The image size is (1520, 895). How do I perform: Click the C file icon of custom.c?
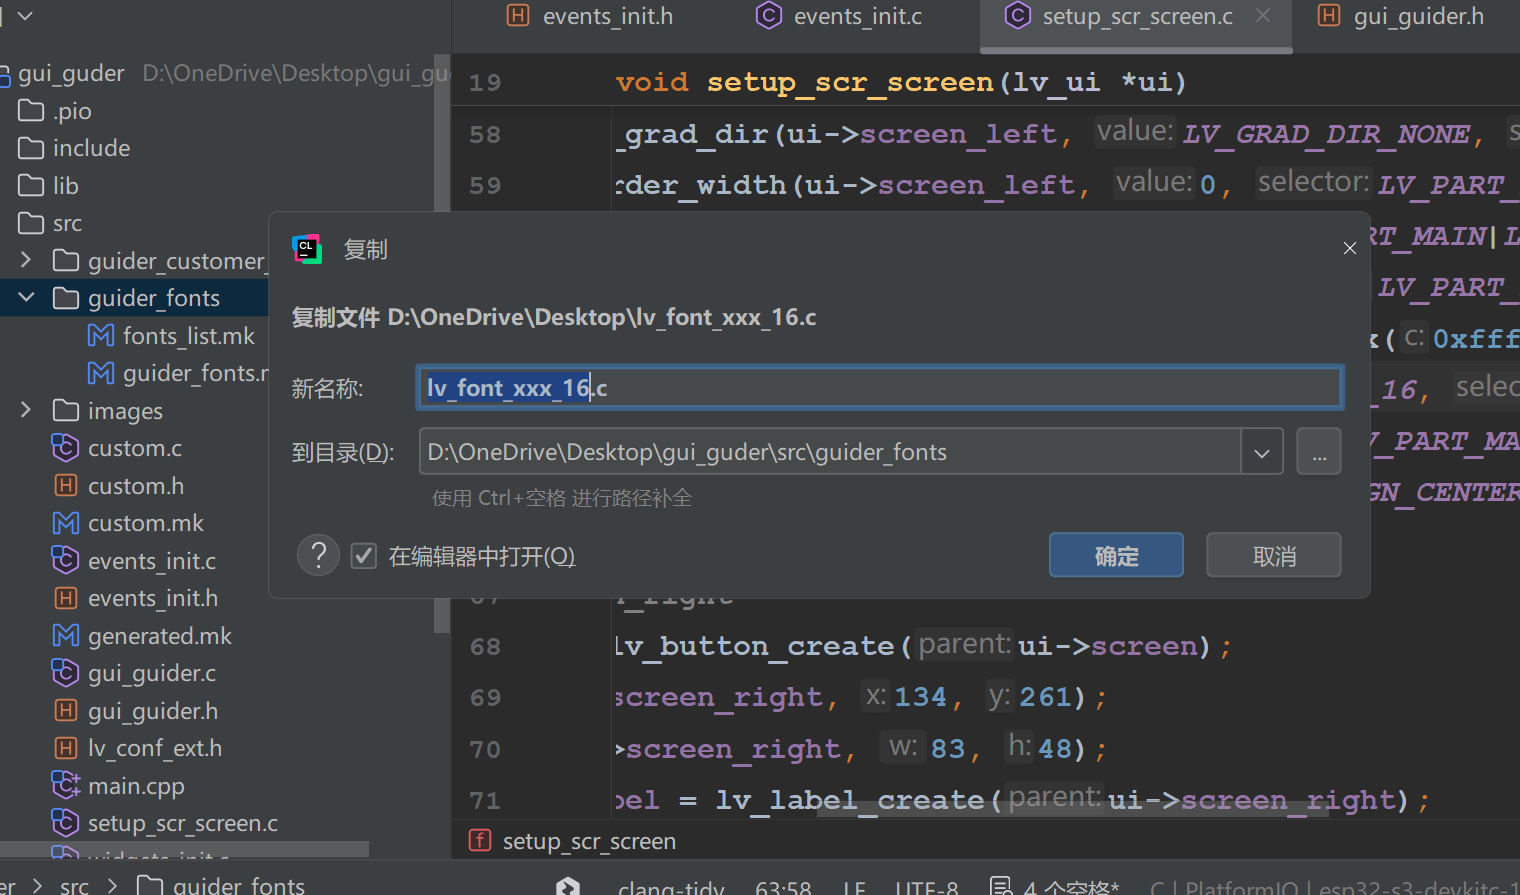tap(65, 447)
